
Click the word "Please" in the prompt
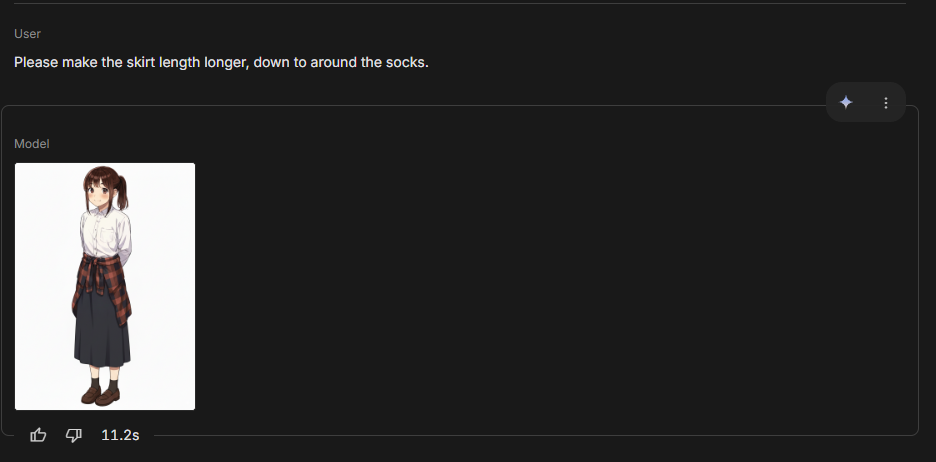point(35,63)
